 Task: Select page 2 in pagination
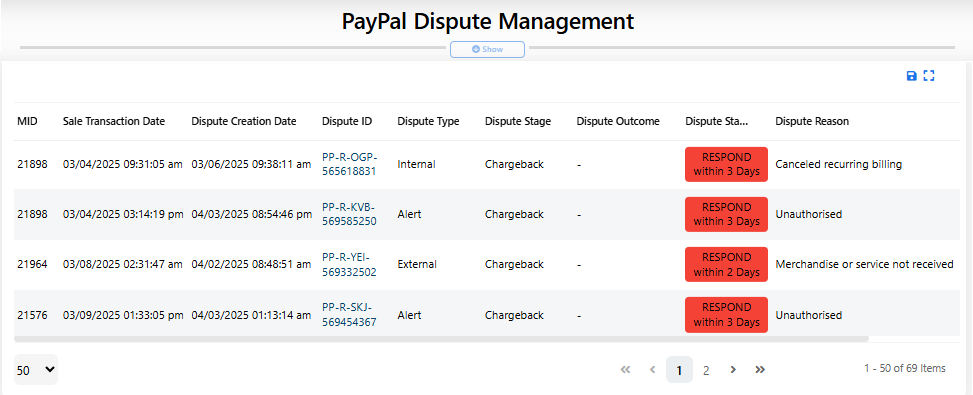[706, 370]
